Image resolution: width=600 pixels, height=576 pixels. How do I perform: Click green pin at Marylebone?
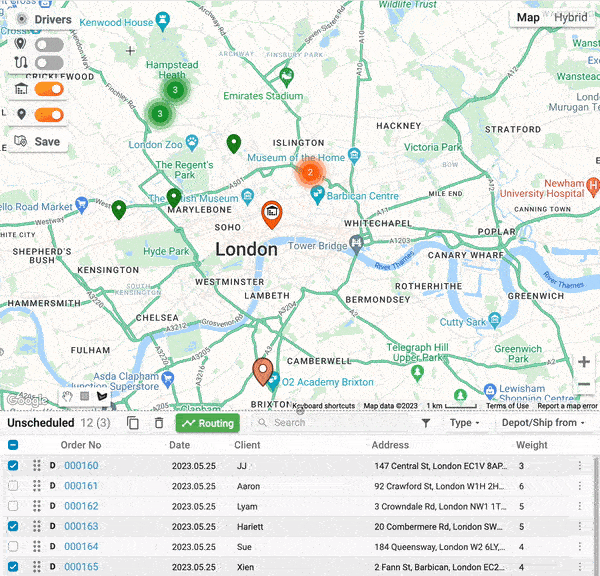pyautogui.click(x=174, y=197)
